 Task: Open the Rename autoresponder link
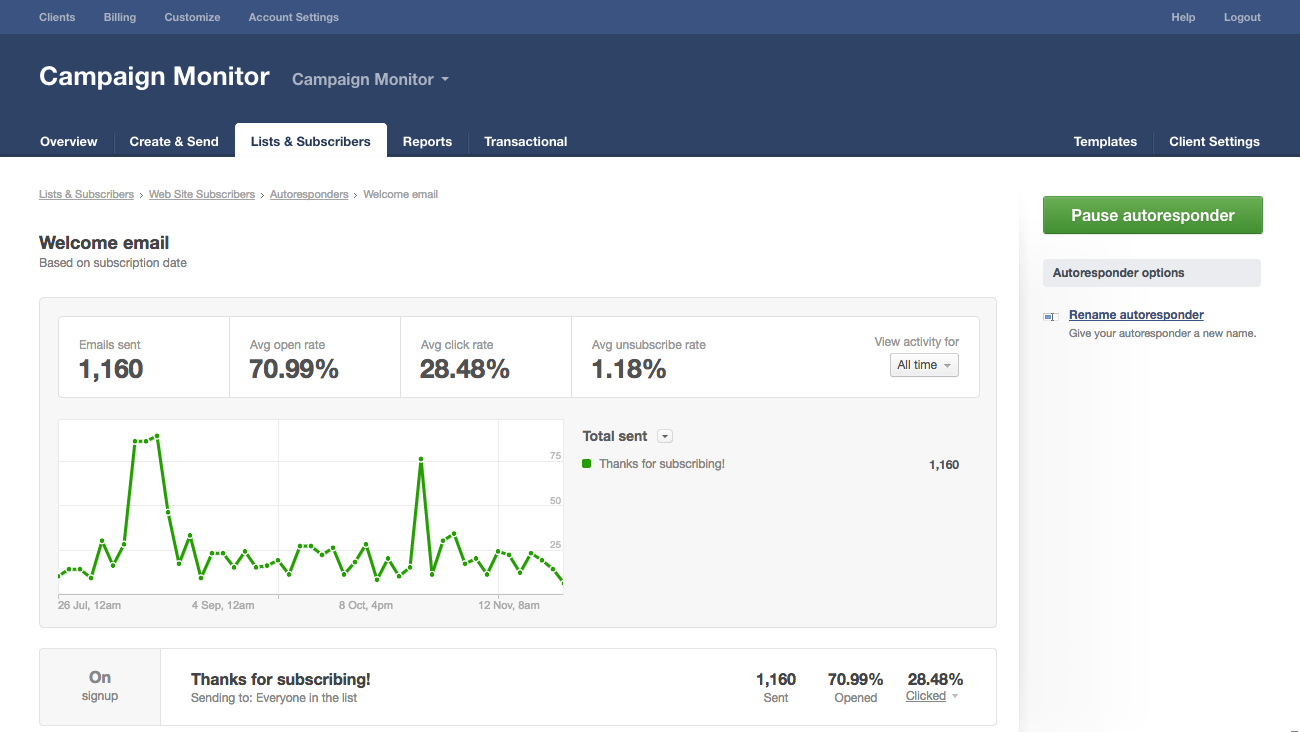point(1136,315)
